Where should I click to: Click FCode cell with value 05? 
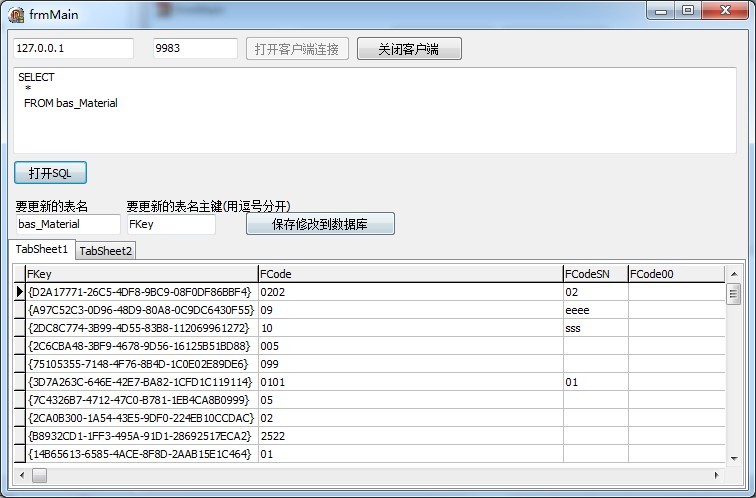(x=411, y=400)
